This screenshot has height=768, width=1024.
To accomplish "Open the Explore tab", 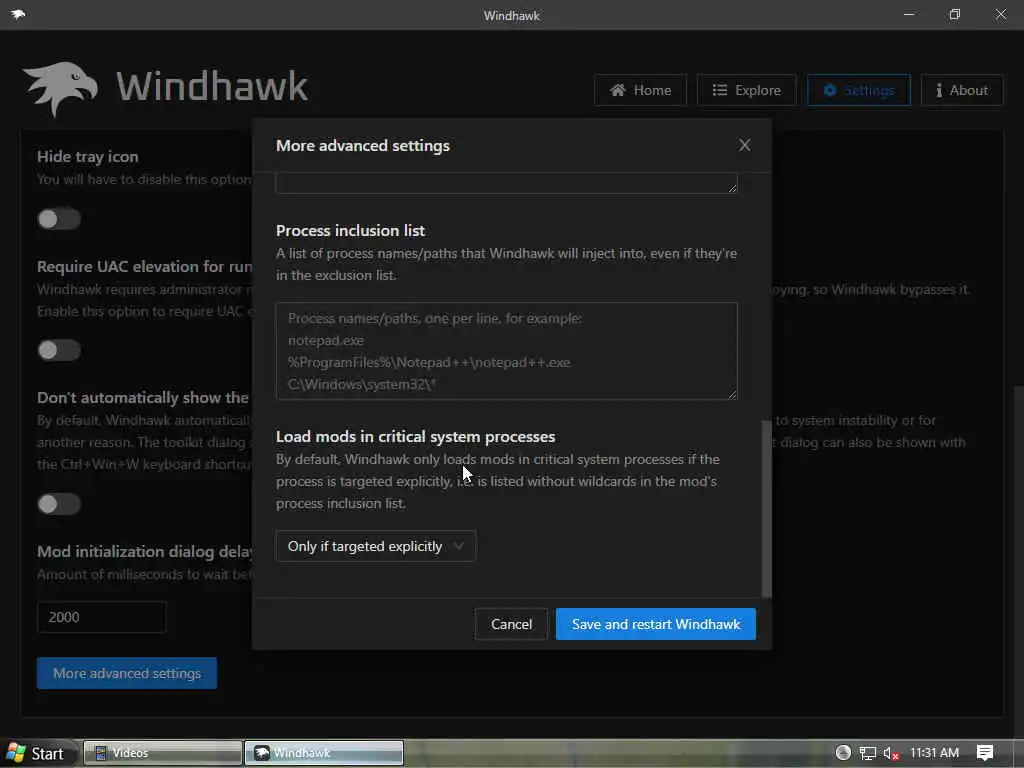I will 746,90.
